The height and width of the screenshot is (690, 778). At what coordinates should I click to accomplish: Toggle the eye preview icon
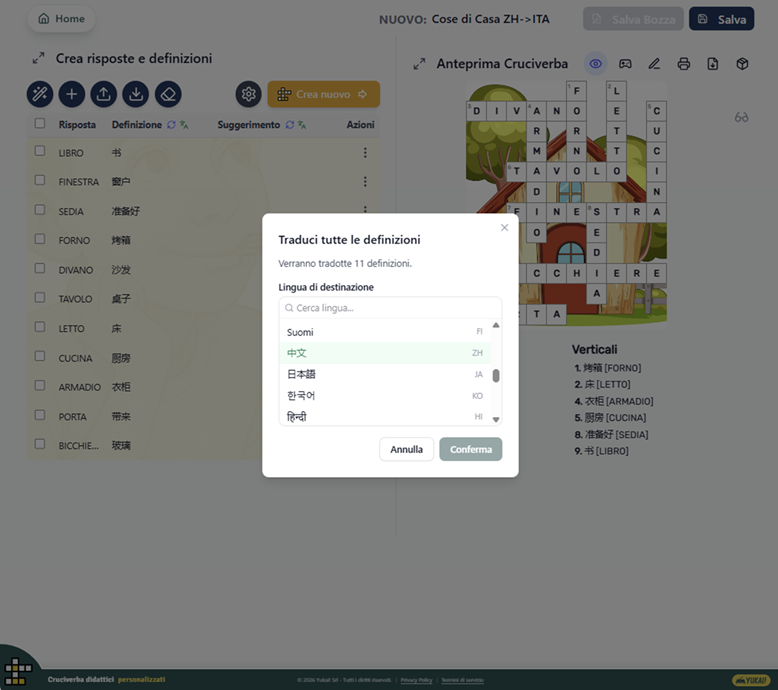click(595, 64)
